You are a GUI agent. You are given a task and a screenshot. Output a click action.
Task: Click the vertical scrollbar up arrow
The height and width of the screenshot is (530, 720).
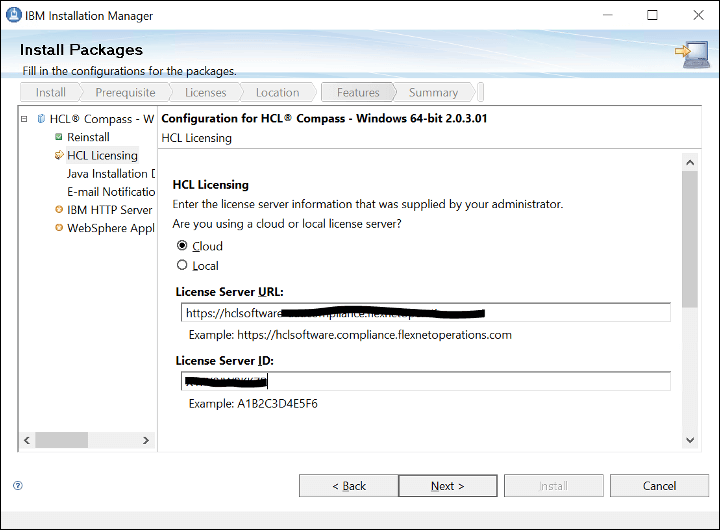[690, 163]
